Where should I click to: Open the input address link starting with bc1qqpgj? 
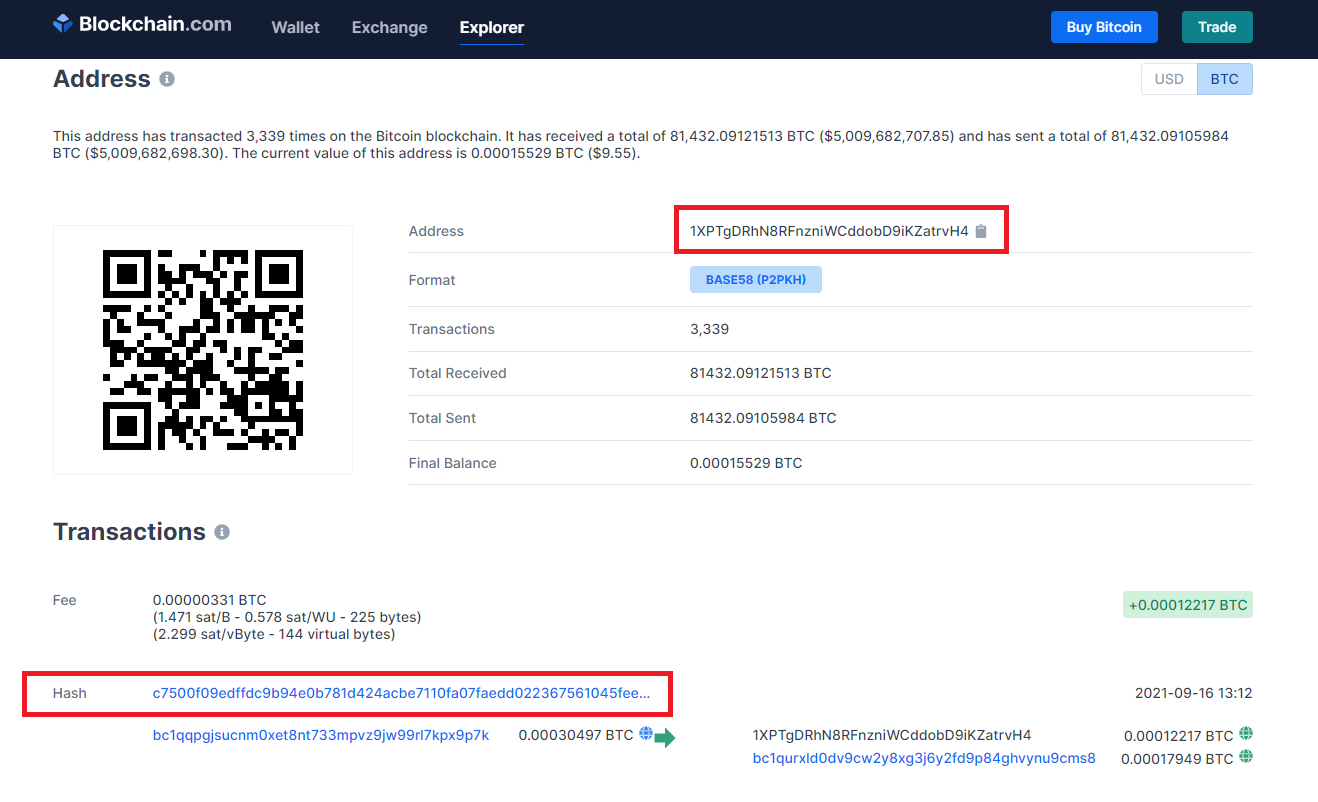point(320,735)
